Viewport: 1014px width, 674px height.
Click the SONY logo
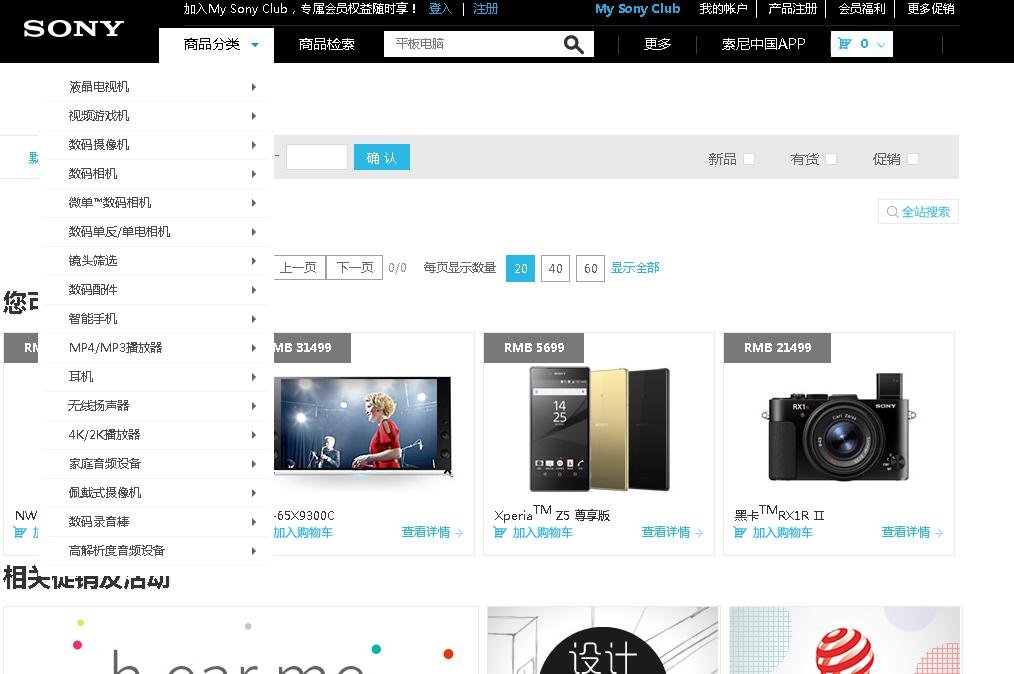point(72,29)
